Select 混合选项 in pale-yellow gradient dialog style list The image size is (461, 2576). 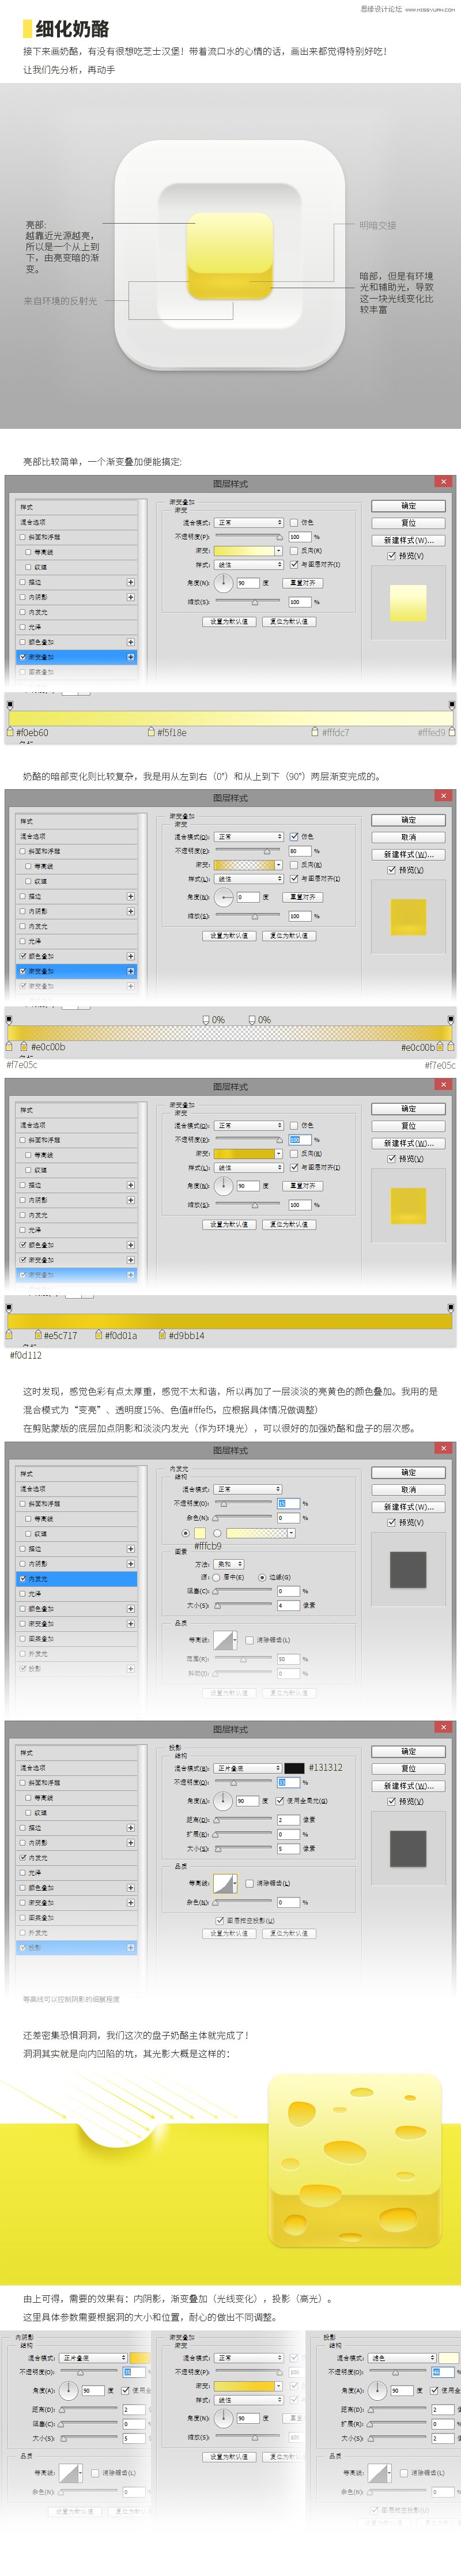tap(76, 522)
